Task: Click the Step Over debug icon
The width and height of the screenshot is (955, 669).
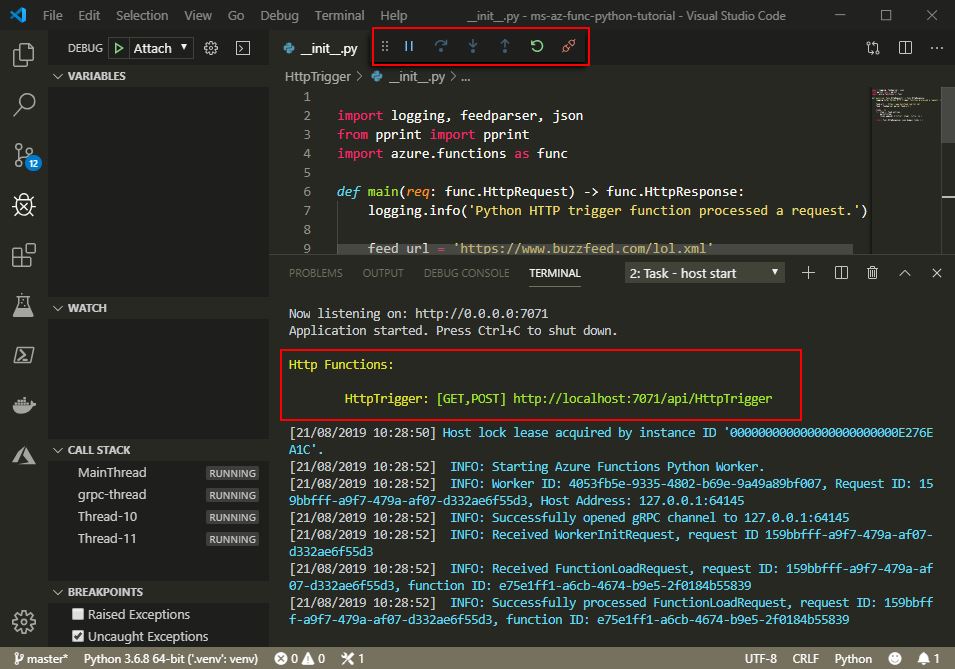Action: 441,47
